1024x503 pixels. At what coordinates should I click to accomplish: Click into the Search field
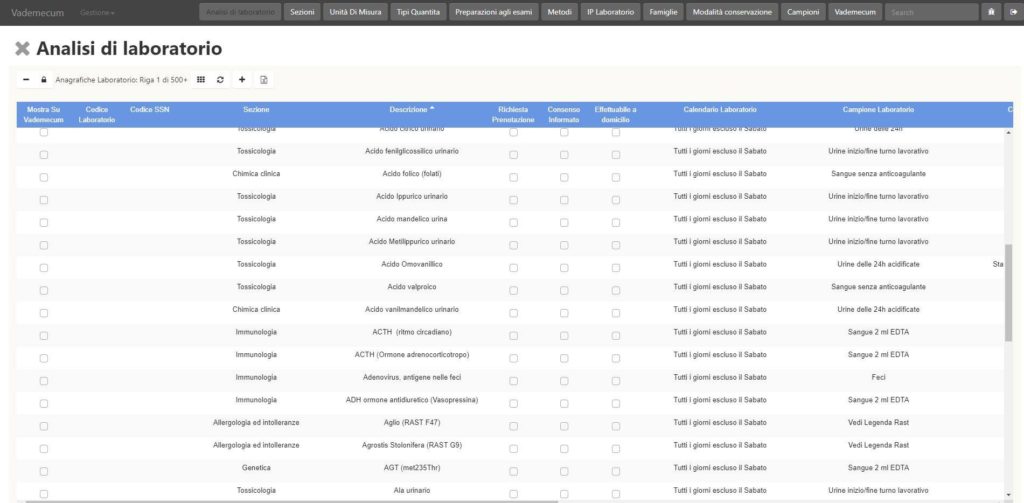(931, 12)
